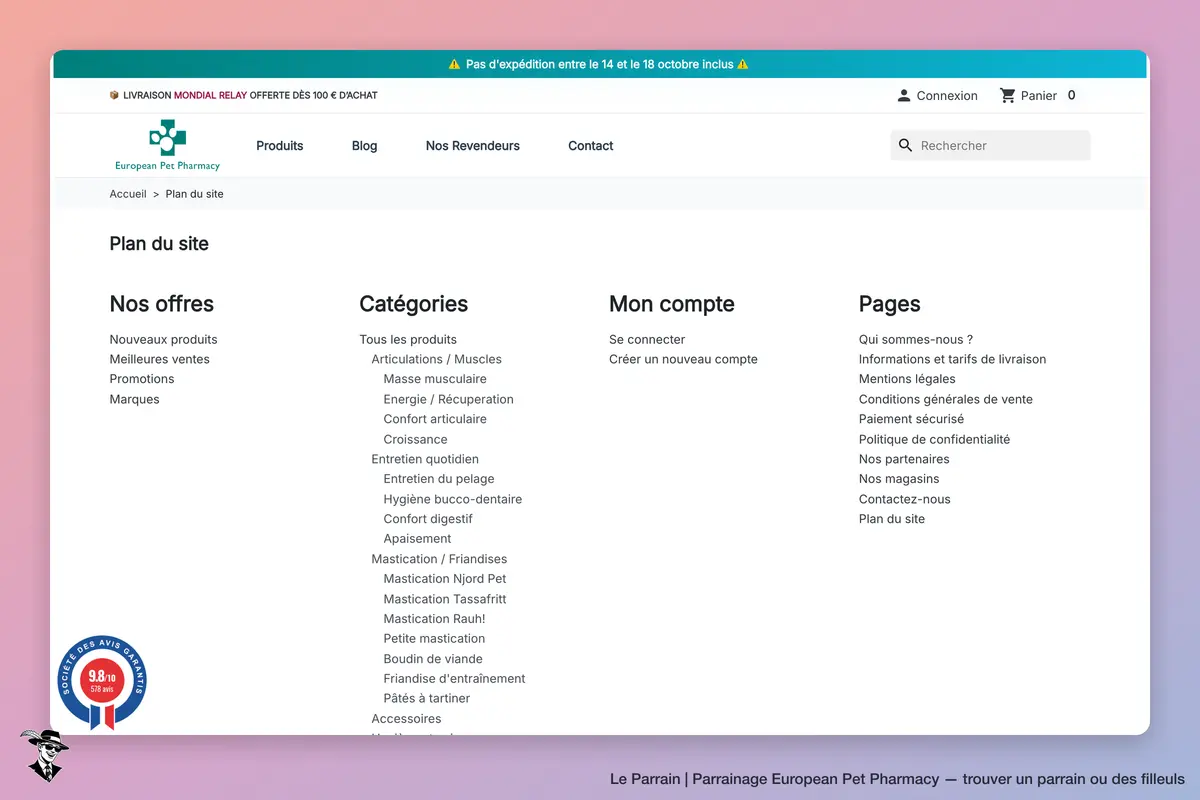Click Contactez-nous in Pages list
Image resolution: width=1200 pixels, height=800 pixels.
point(905,499)
